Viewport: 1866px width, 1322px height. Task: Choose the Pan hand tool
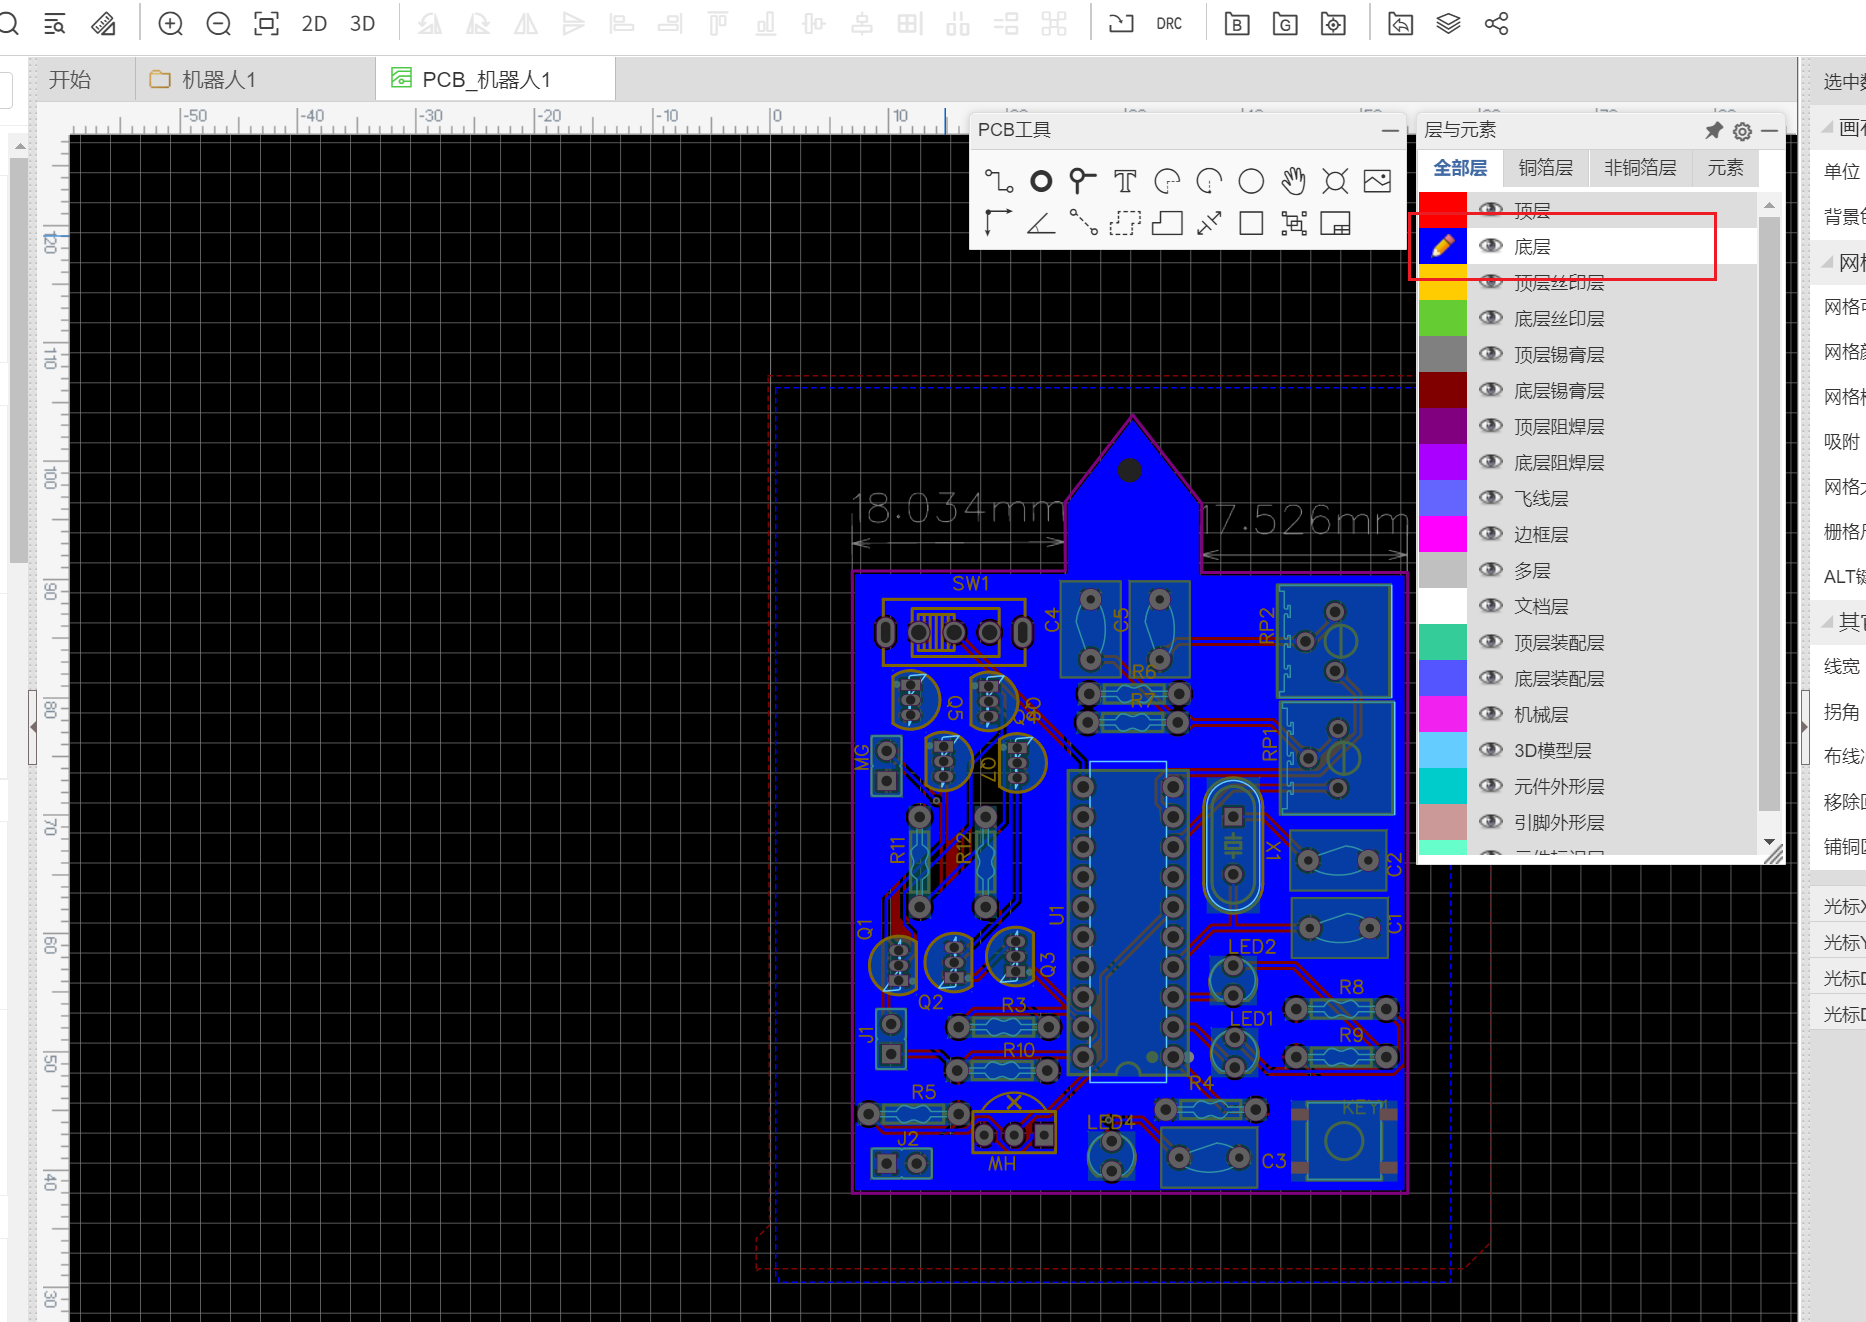coord(1293,181)
